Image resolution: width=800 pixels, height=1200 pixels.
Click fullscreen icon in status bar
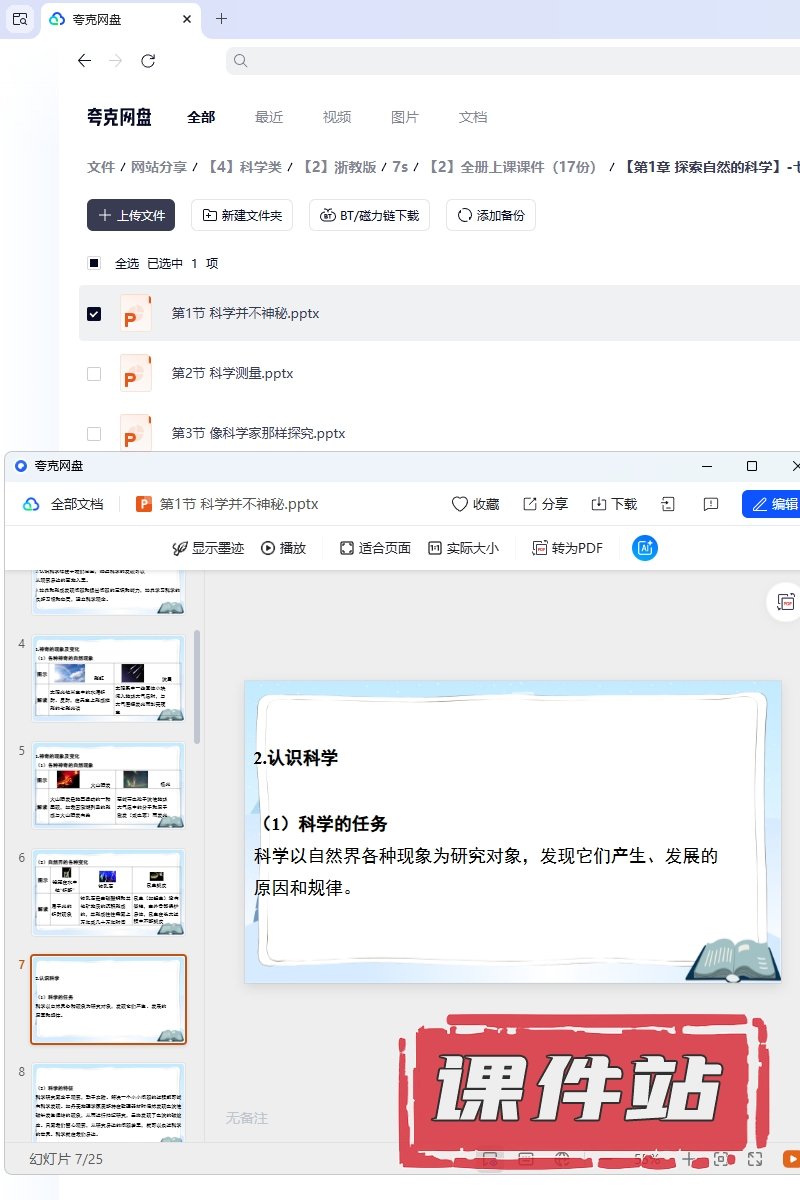point(756,1159)
